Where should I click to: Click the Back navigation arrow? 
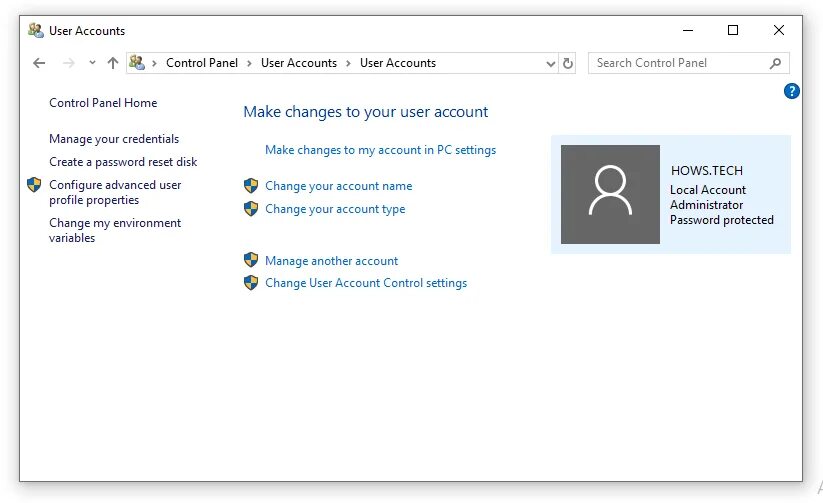(39, 63)
